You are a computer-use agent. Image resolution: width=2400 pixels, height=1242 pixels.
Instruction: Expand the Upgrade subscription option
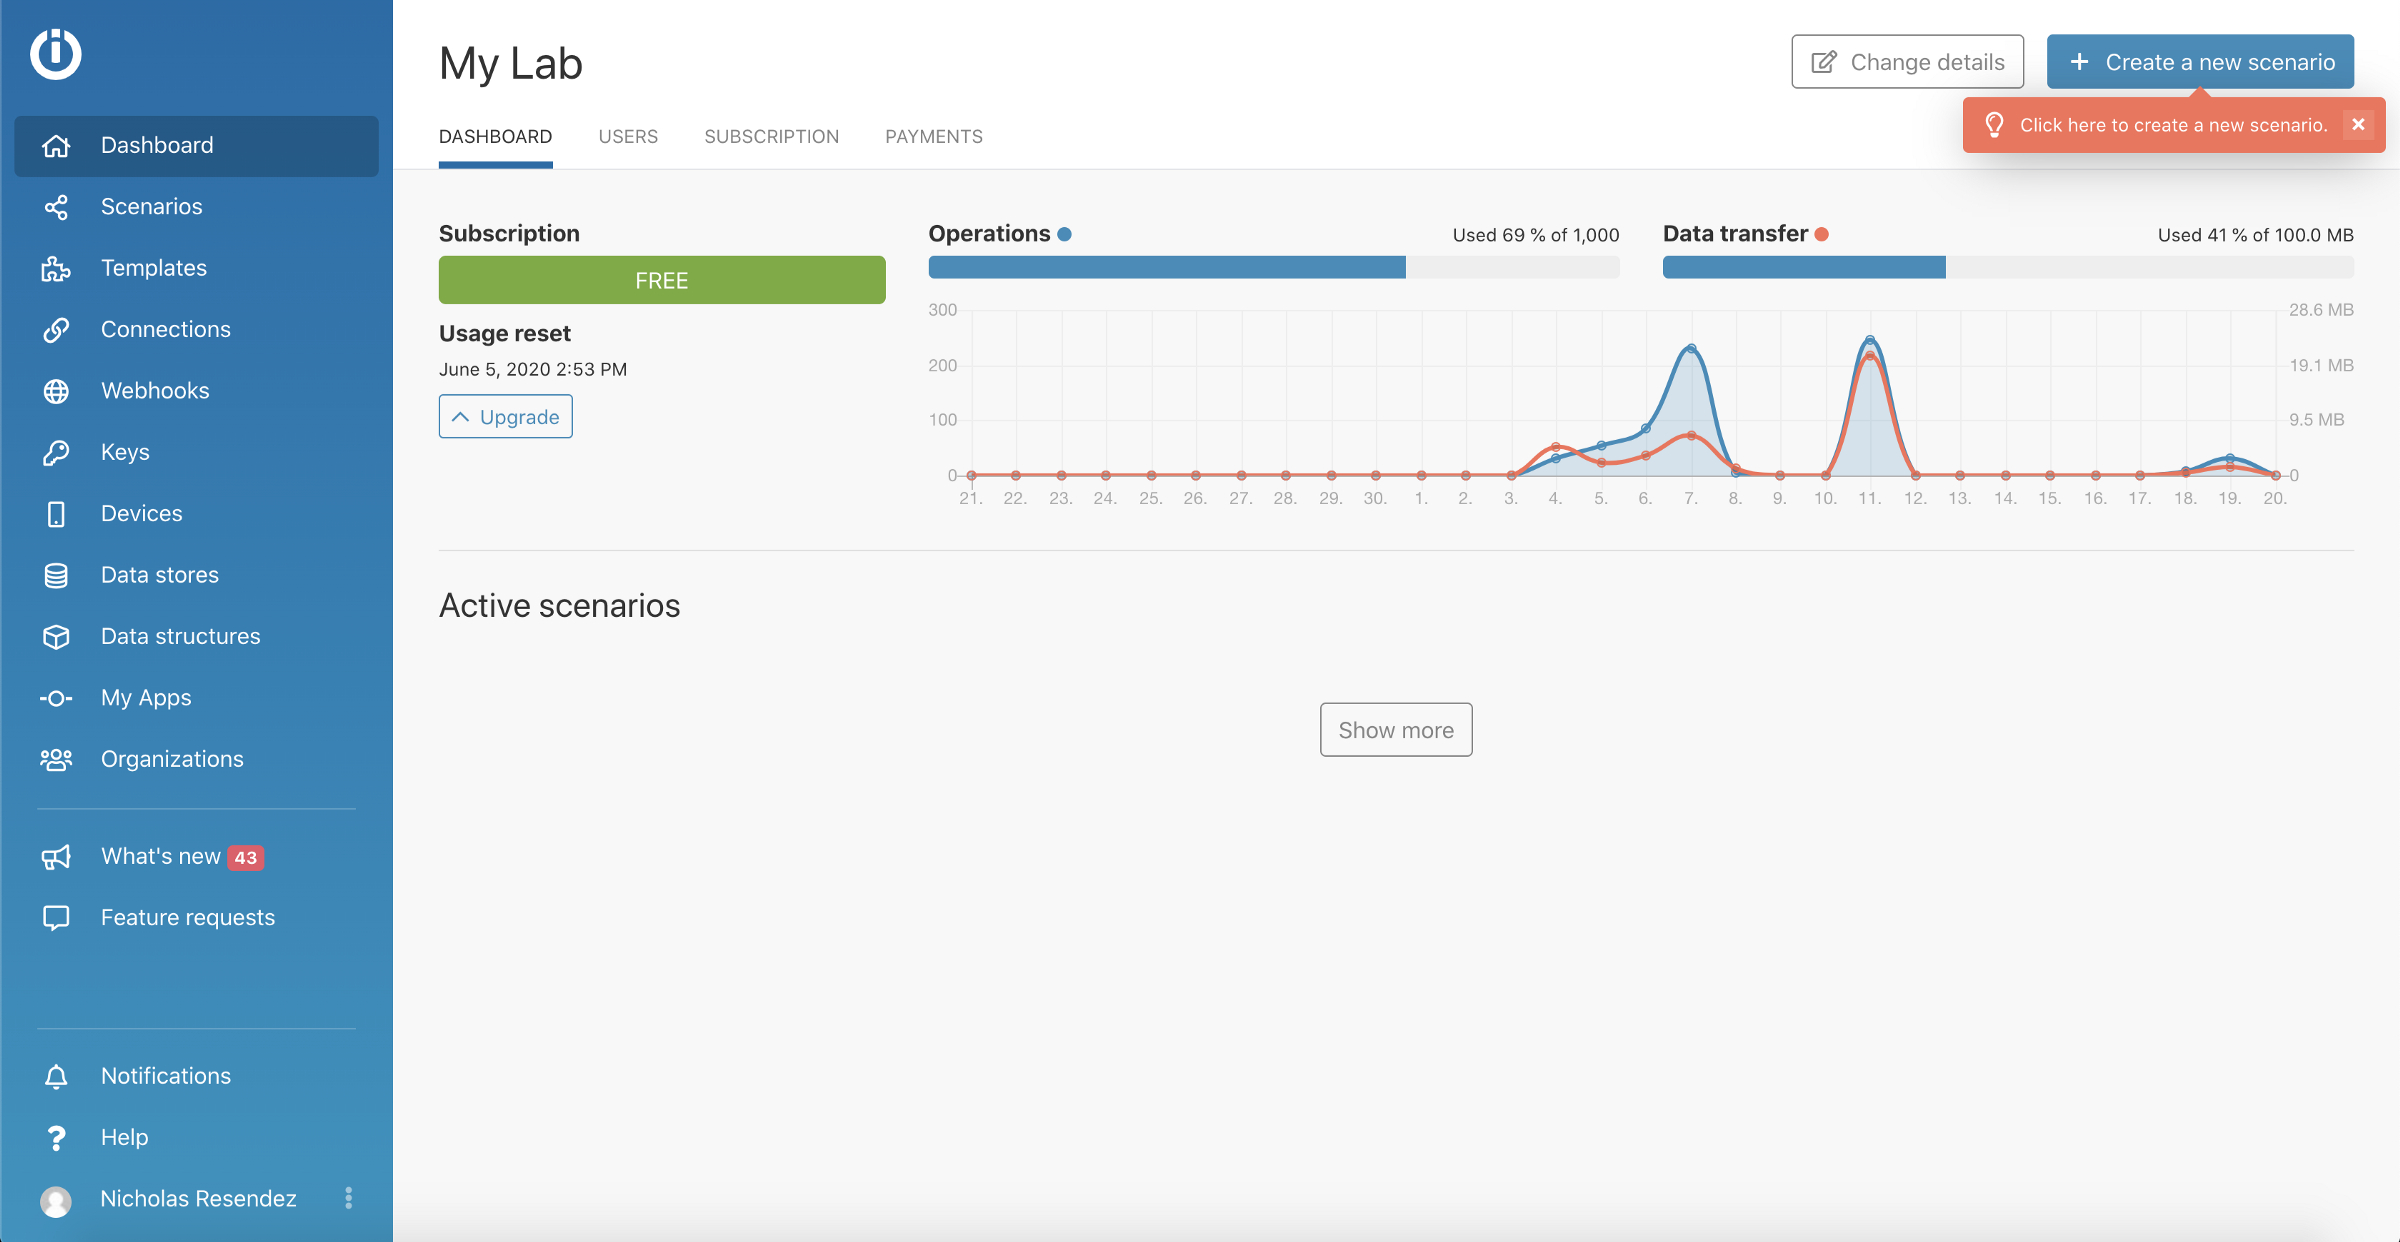click(x=505, y=417)
